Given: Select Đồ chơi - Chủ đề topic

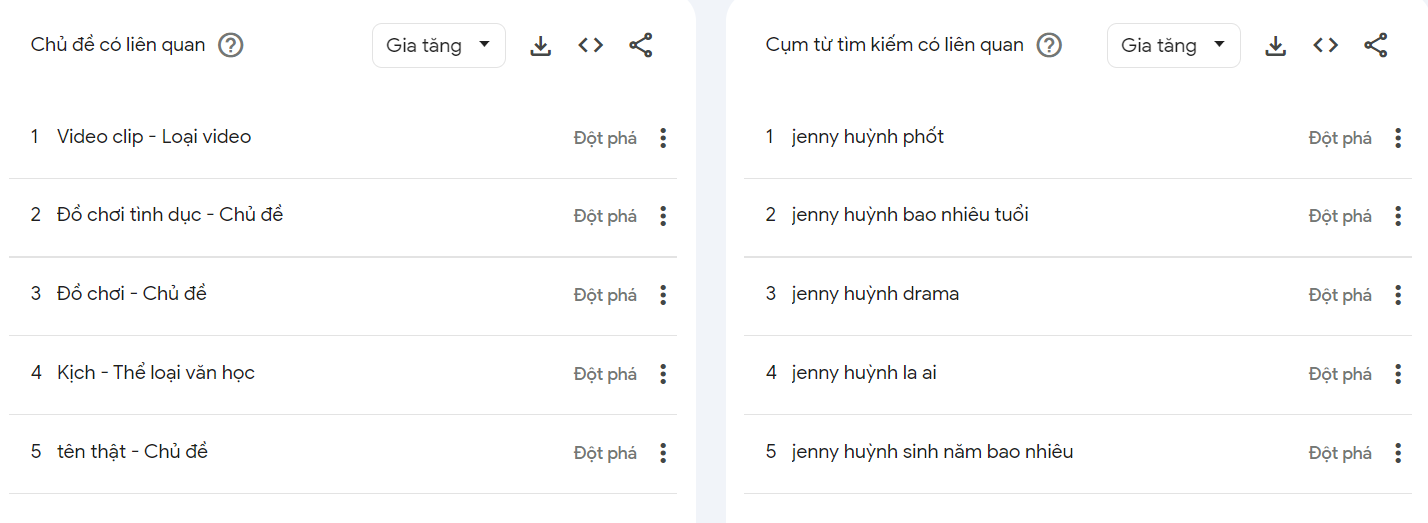Looking at the screenshot, I should 132,294.
